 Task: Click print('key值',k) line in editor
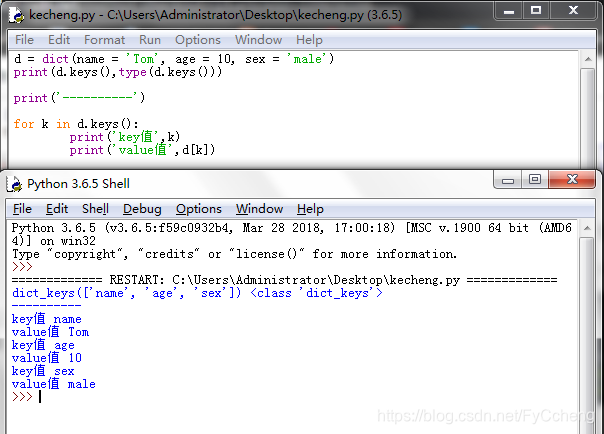pos(124,137)
